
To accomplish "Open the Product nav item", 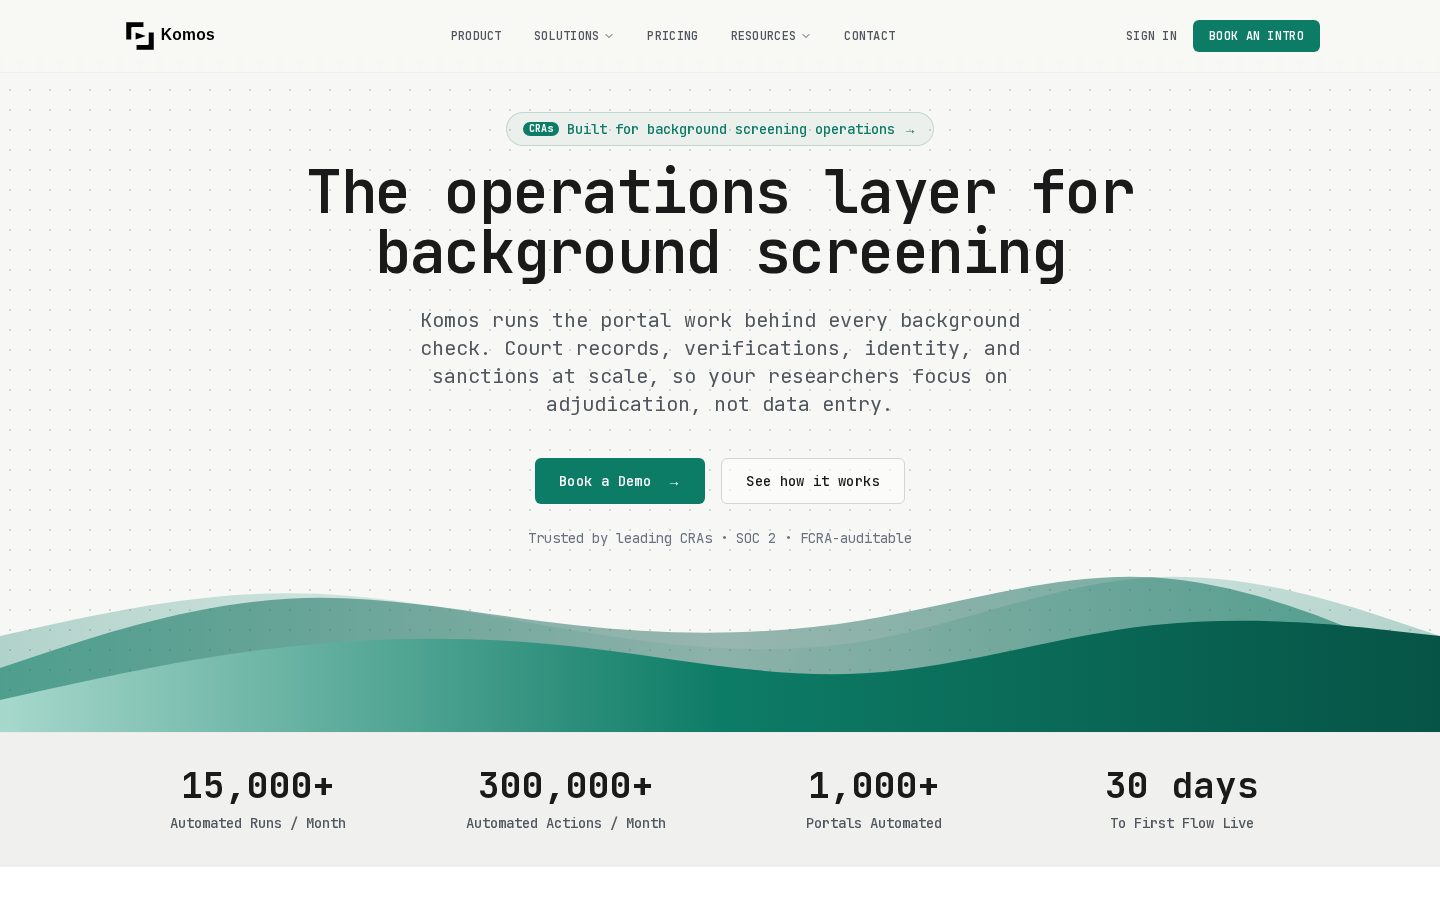I will coord(476,36).
